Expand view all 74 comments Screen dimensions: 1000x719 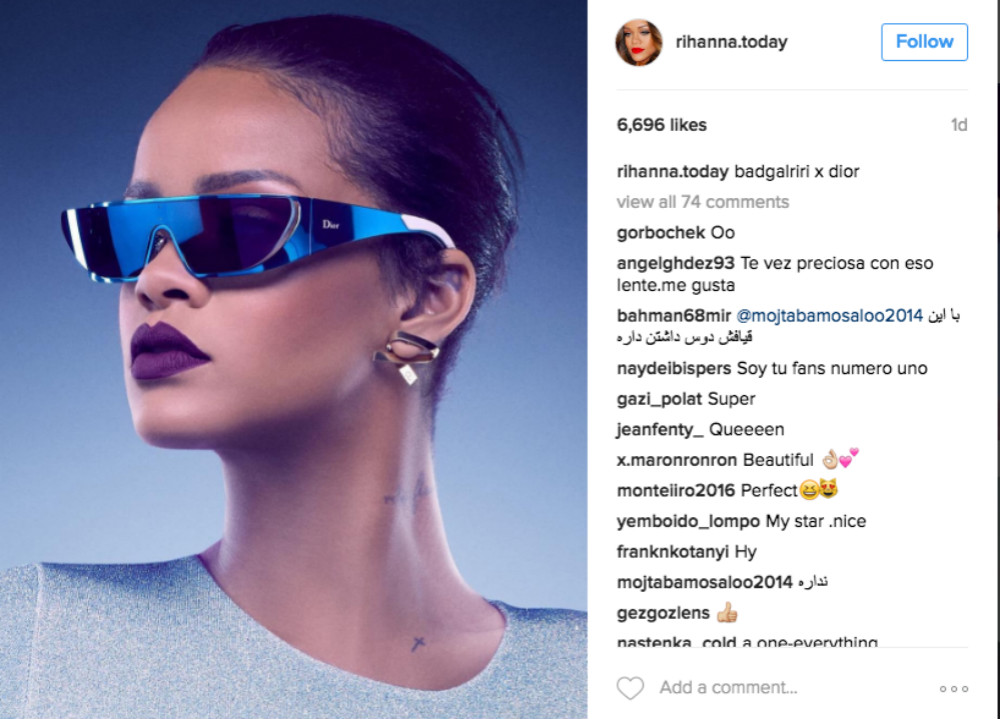702,202
